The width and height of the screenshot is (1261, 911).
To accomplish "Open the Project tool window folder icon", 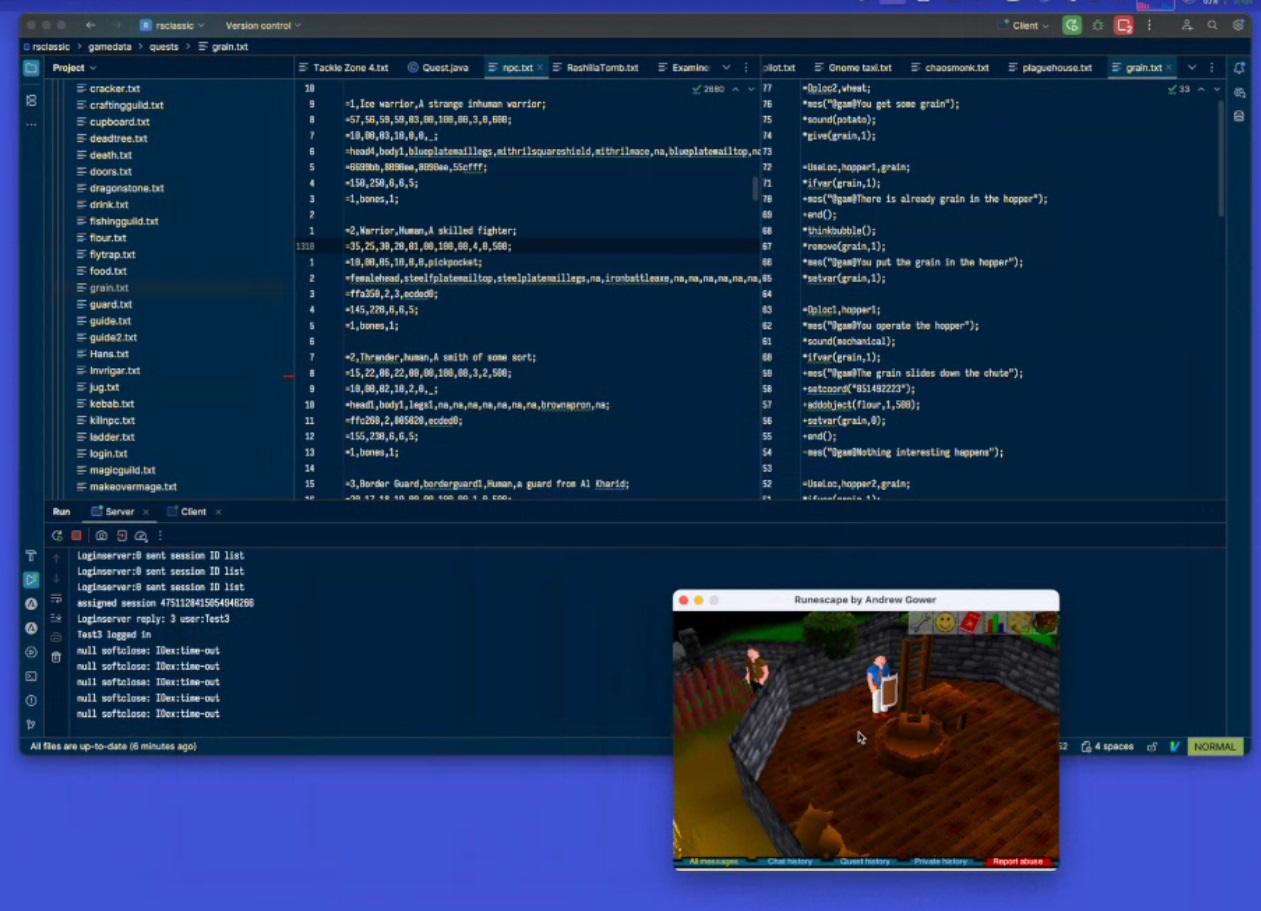I will pos(31,68).
